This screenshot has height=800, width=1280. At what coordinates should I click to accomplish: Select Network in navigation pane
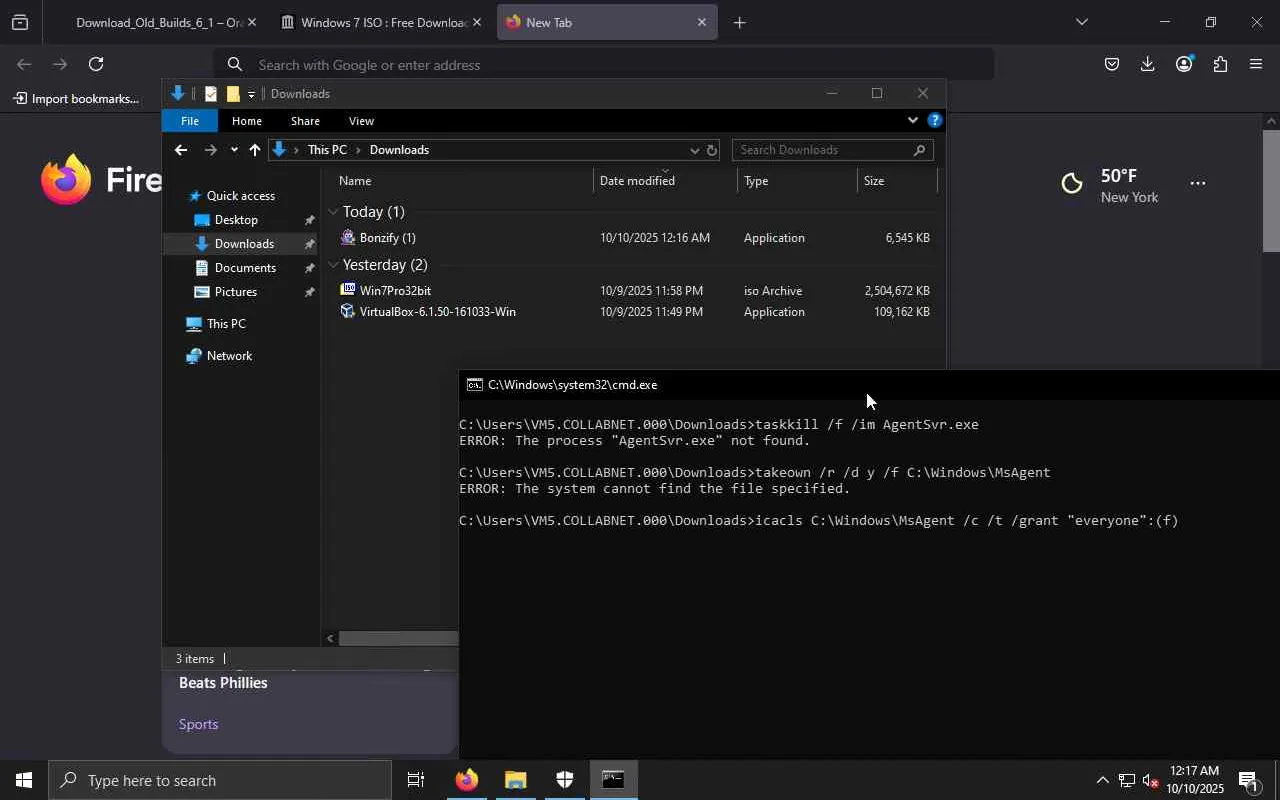[x=229, y=356]
